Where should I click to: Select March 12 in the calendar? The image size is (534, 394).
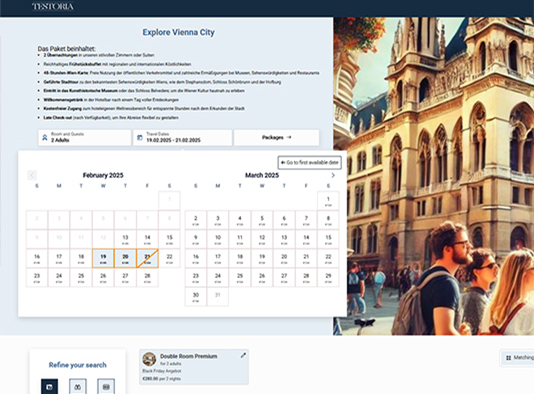[262, 239]
